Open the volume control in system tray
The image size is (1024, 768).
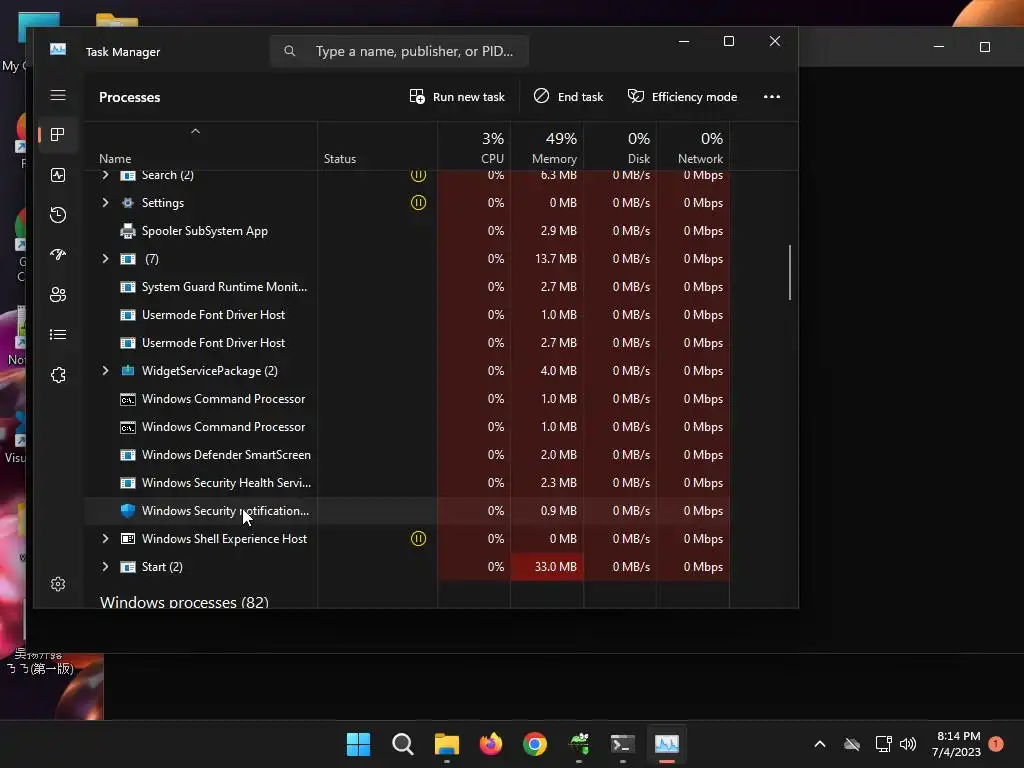pos(908,744)
